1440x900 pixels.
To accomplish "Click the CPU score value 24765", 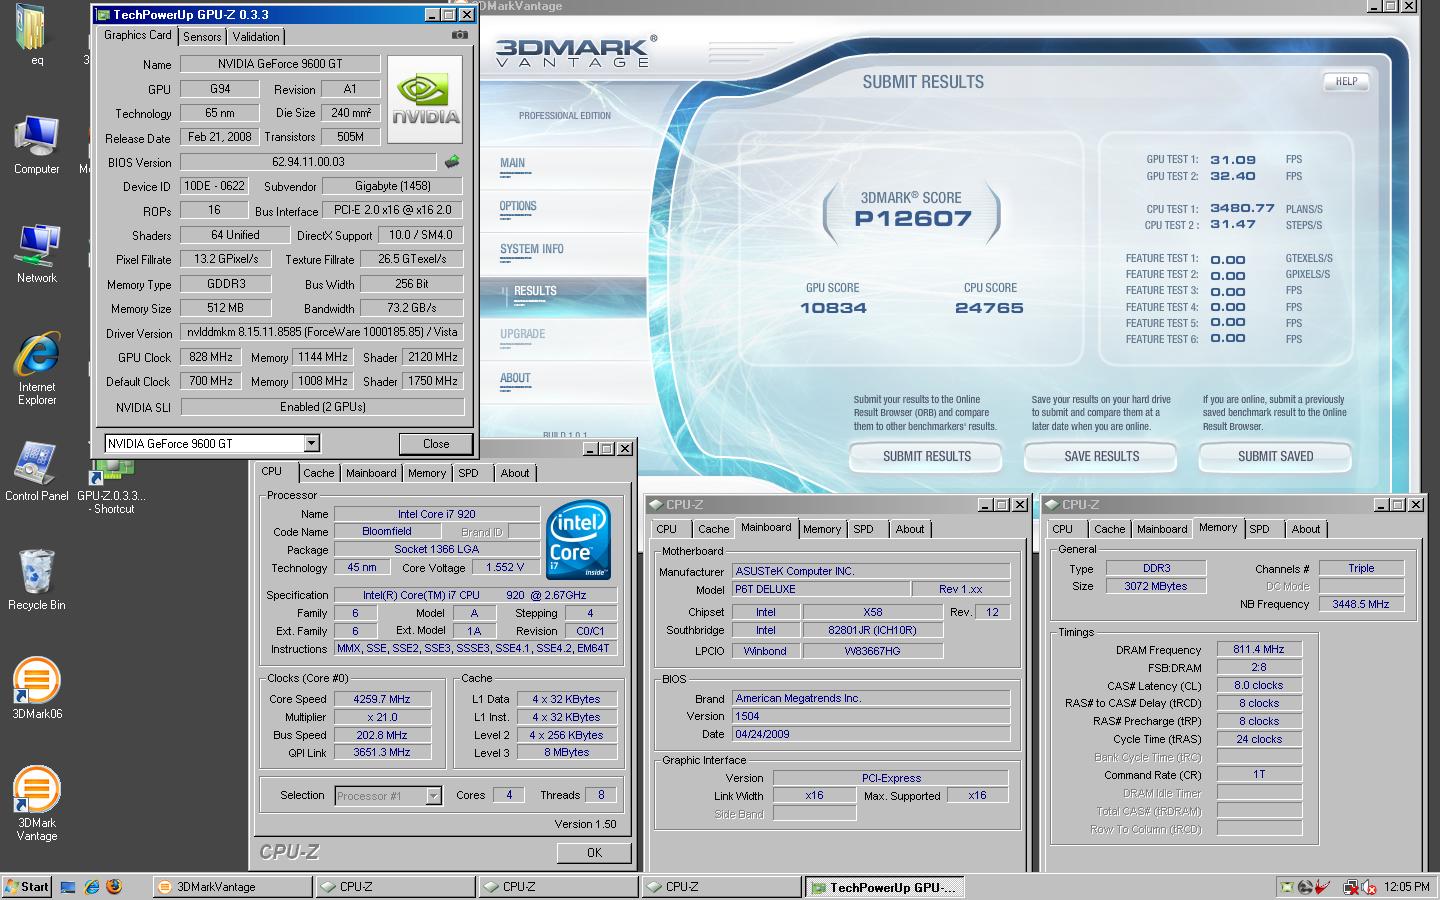I will (x=989, y=308).
